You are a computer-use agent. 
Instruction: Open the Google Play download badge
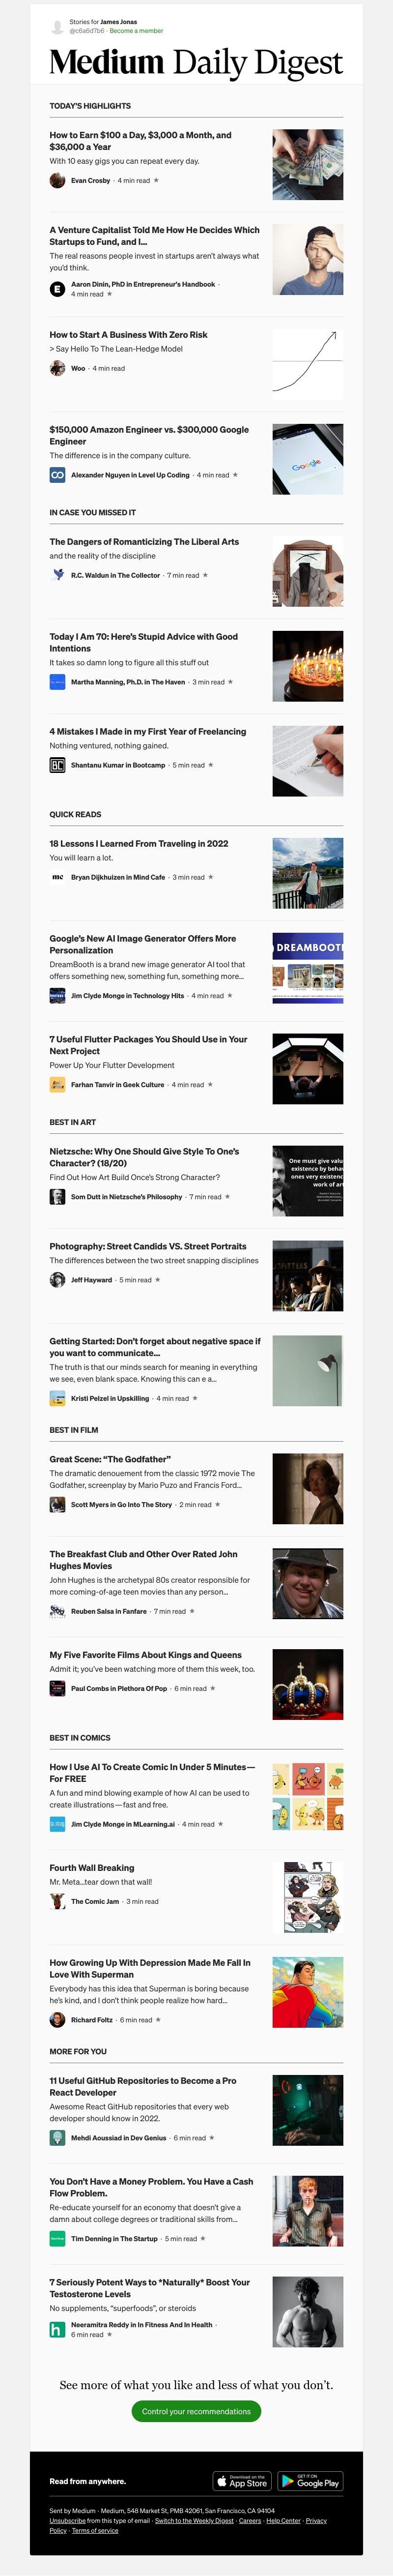(310, 2481)
